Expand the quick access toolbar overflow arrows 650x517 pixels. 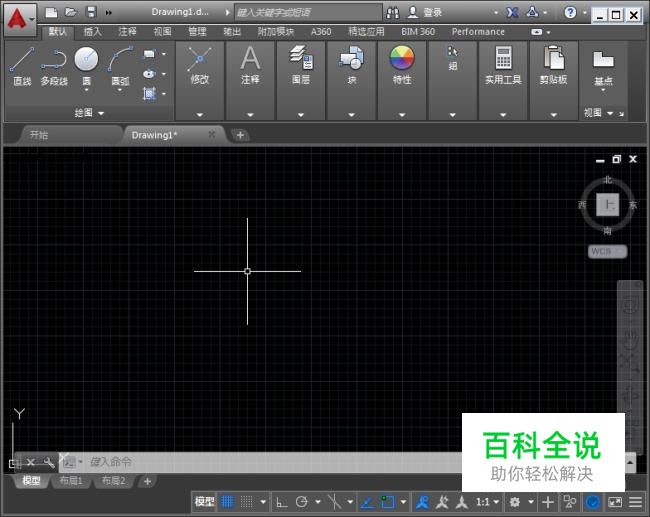coord(109,13)
